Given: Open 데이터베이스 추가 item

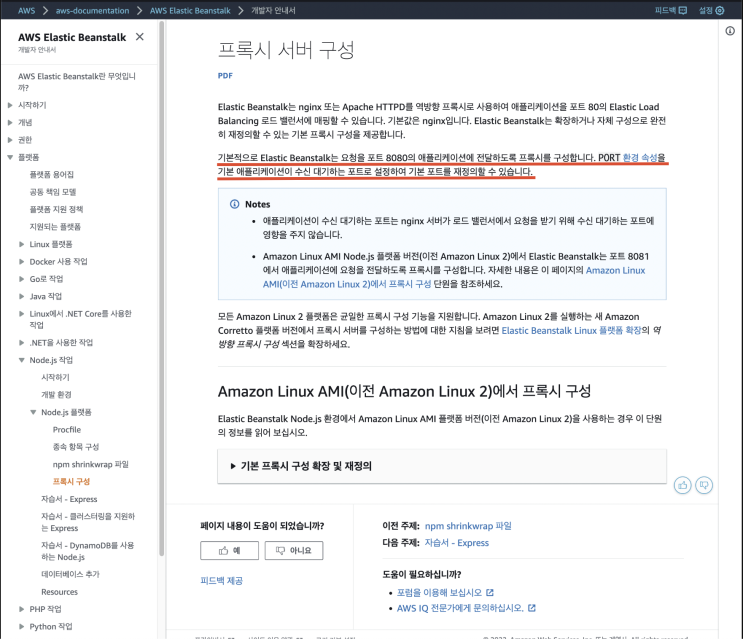Looking at the screenshot, I should pyautogui.click(x=70, y=574).
